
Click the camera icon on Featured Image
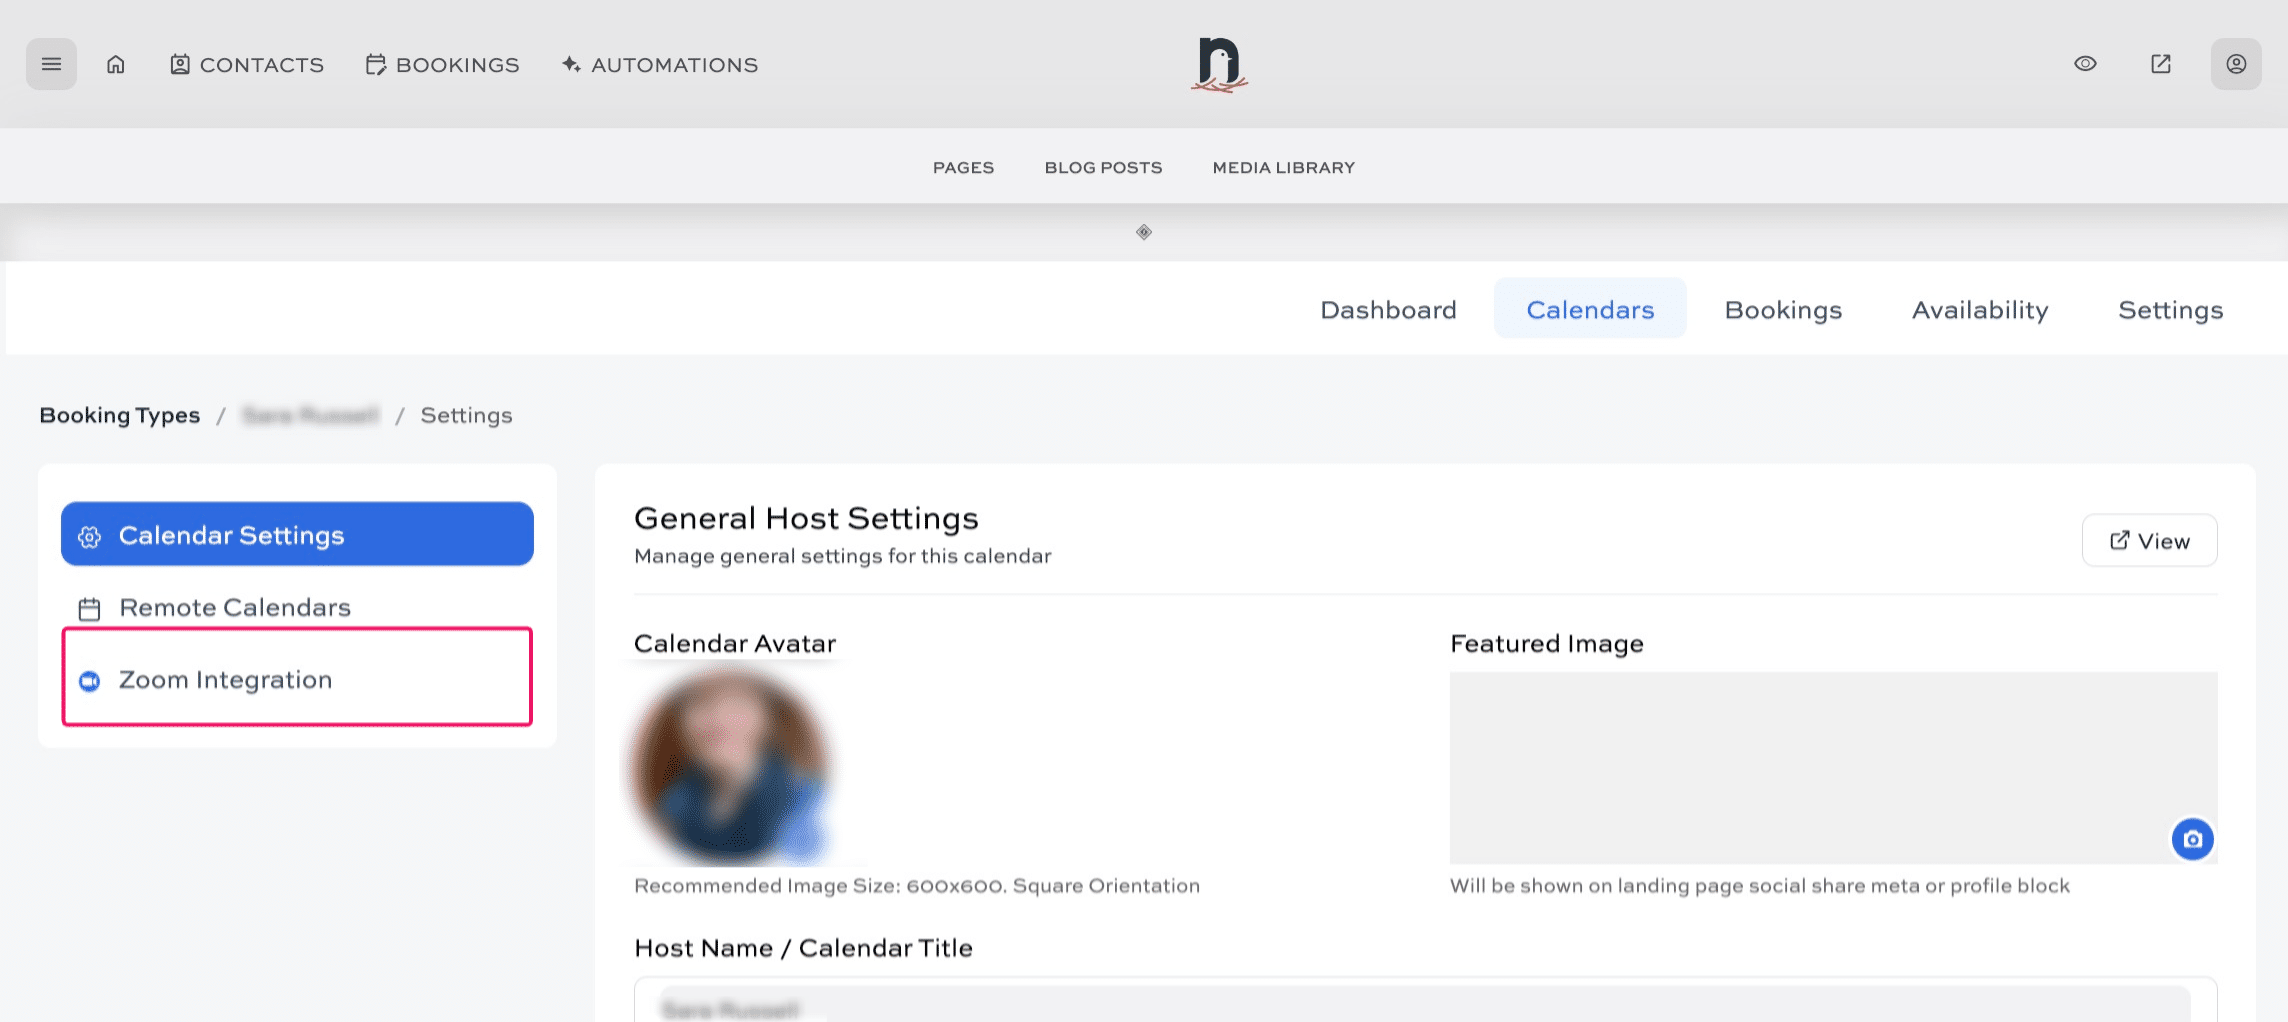coord(2192,839)
